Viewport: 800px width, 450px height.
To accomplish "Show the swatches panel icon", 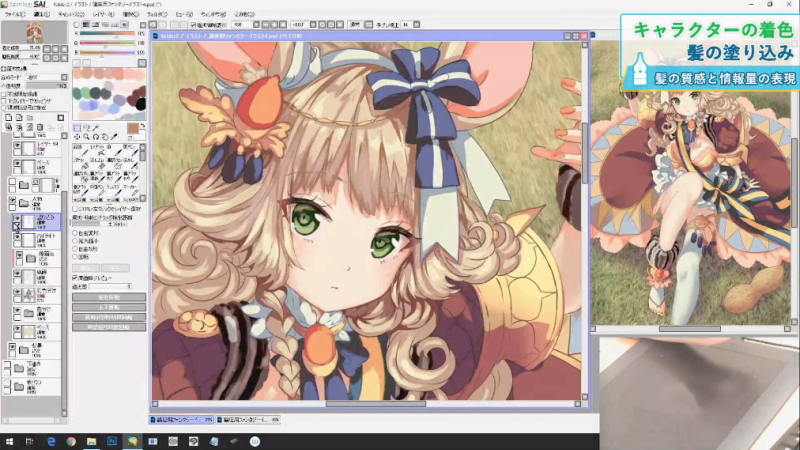I will 115,24.
